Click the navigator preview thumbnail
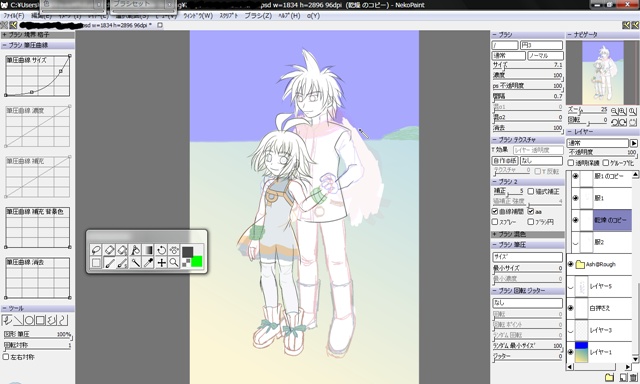640x384 pixels. [603, 73]
